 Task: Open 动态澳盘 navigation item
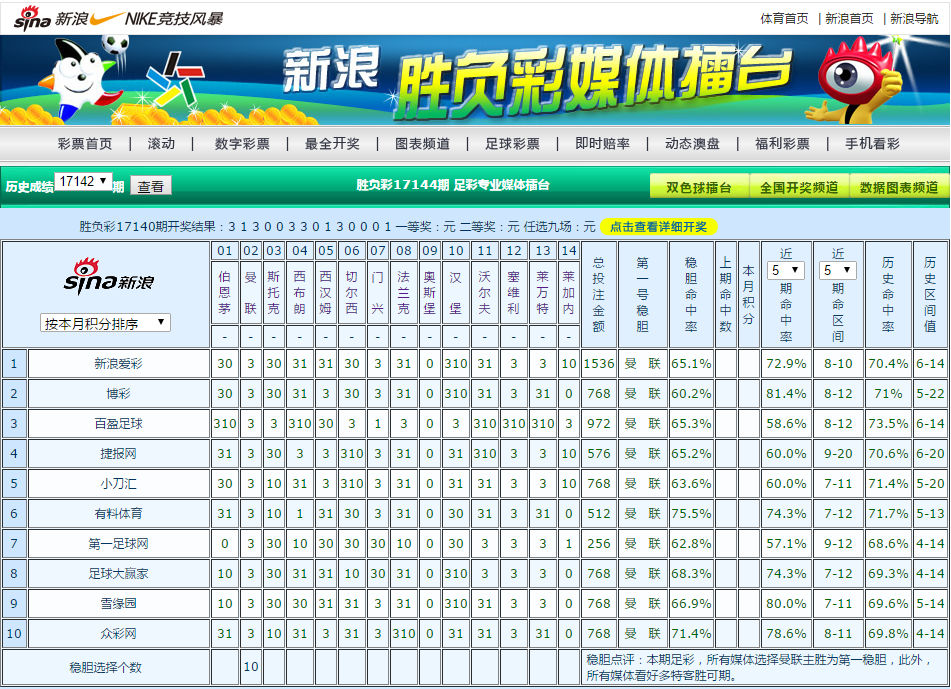pos(692,144)
